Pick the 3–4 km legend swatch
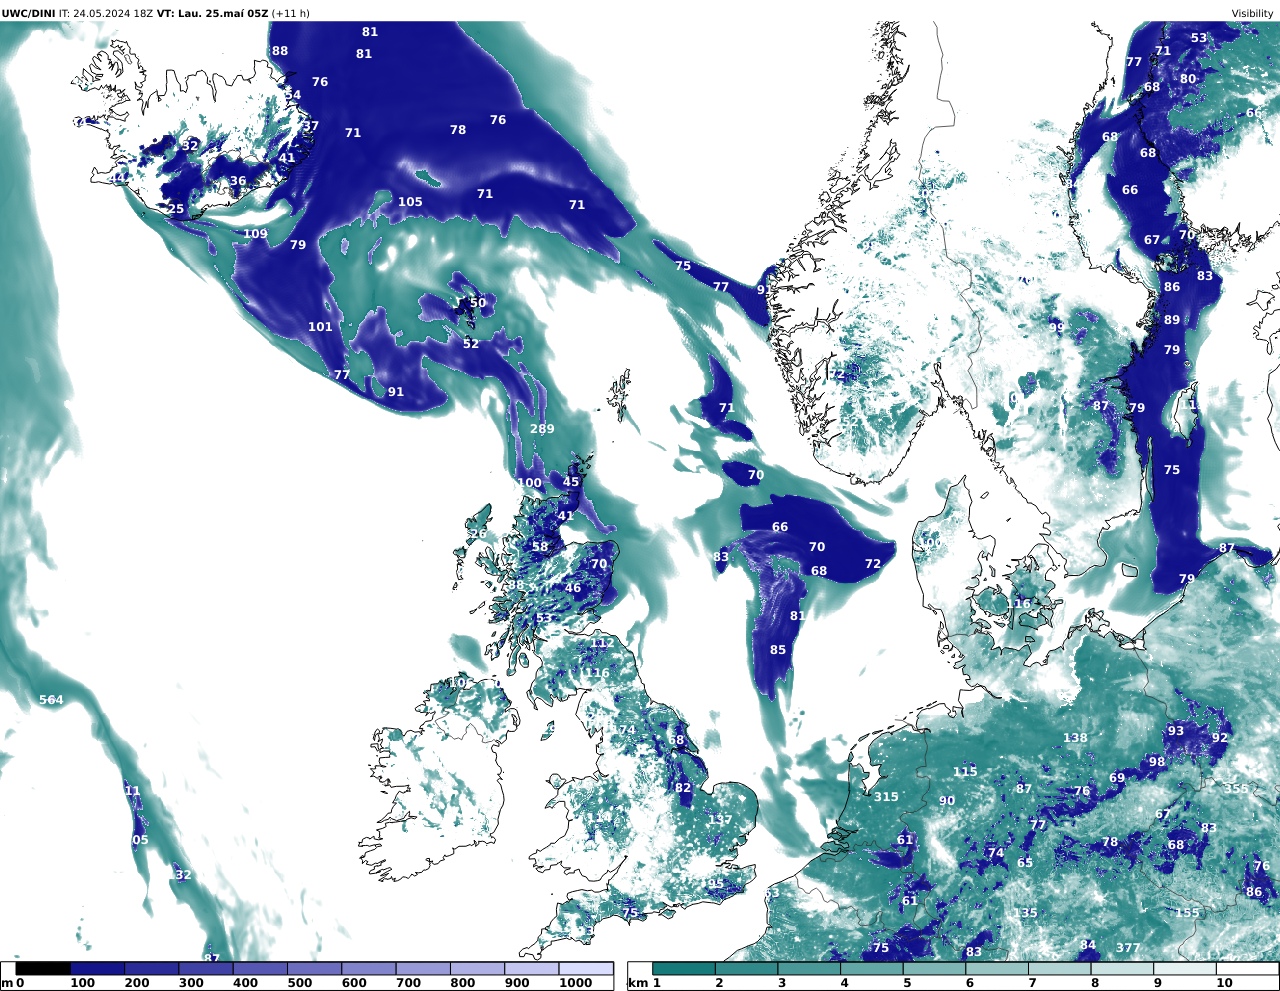The image size is (1280, 991). 810,969
